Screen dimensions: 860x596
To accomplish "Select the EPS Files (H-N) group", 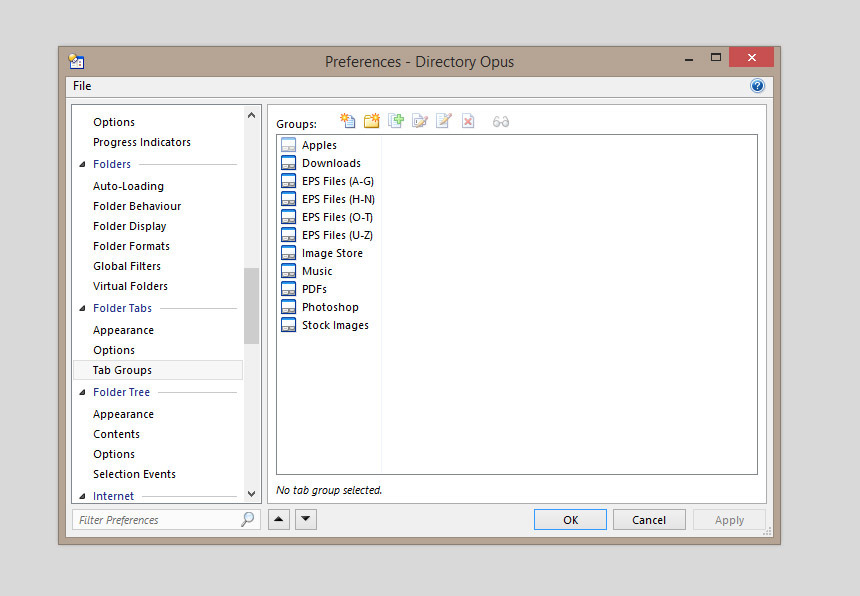I will tap(338, 200).
